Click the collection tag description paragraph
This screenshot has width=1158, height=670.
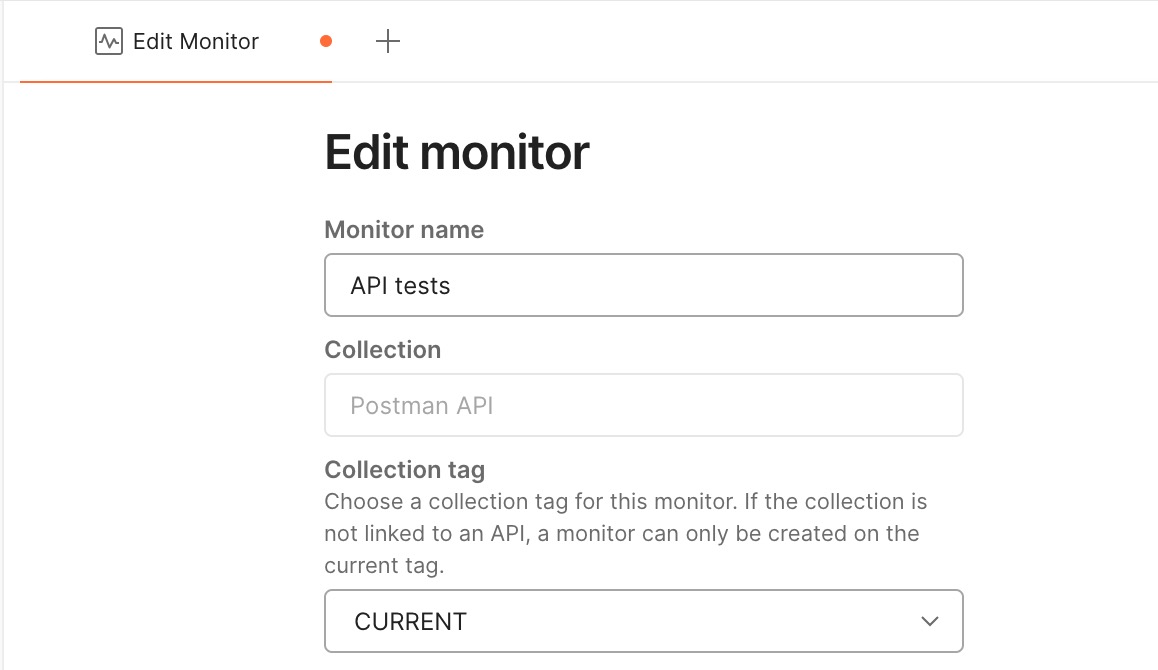click(x=625, y=533)
